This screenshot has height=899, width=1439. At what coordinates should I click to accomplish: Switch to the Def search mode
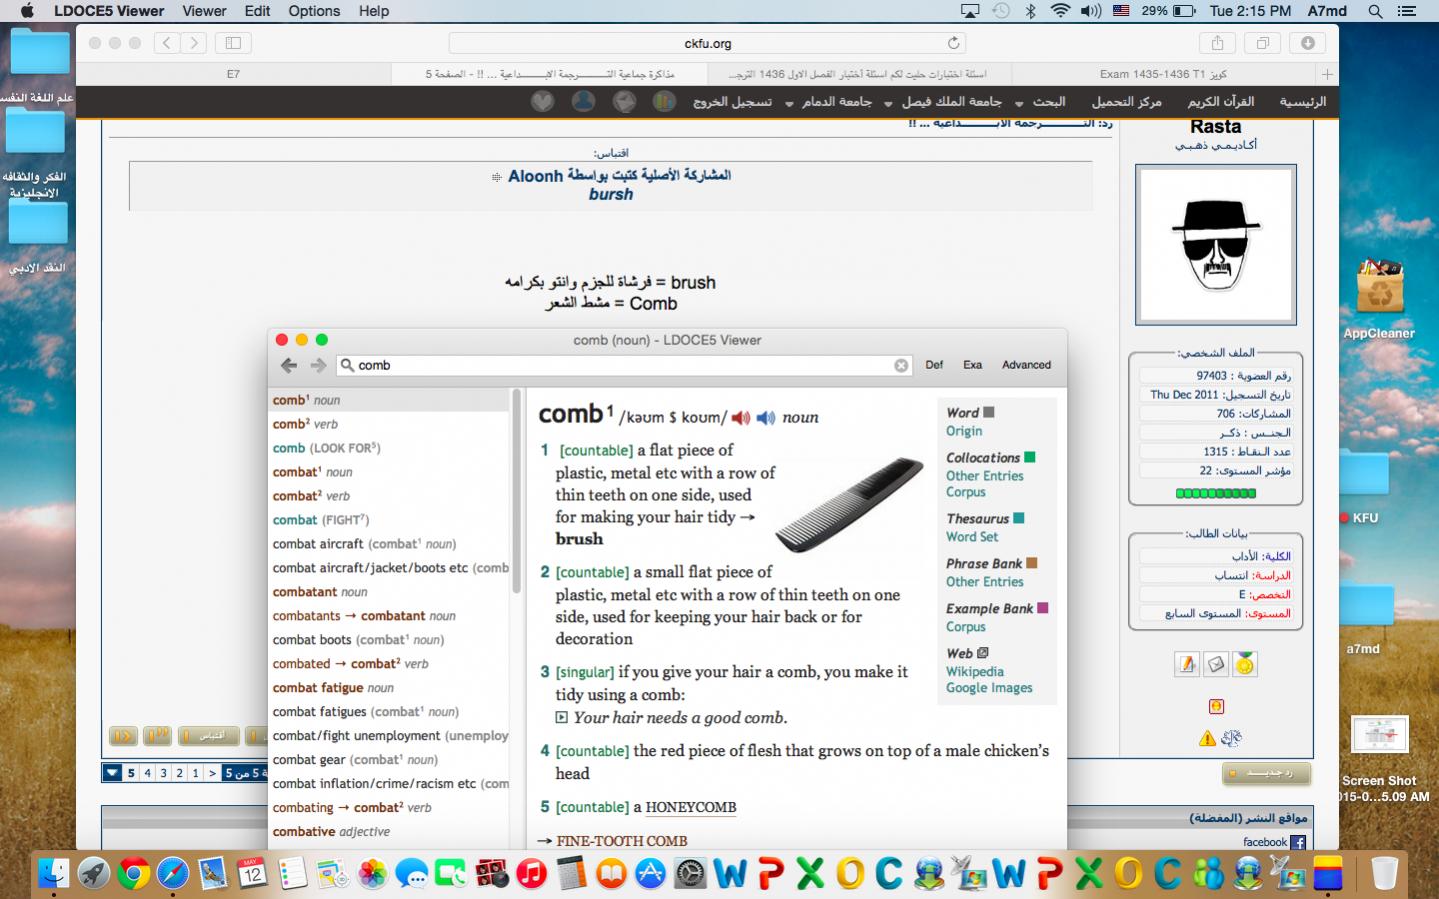934,365
